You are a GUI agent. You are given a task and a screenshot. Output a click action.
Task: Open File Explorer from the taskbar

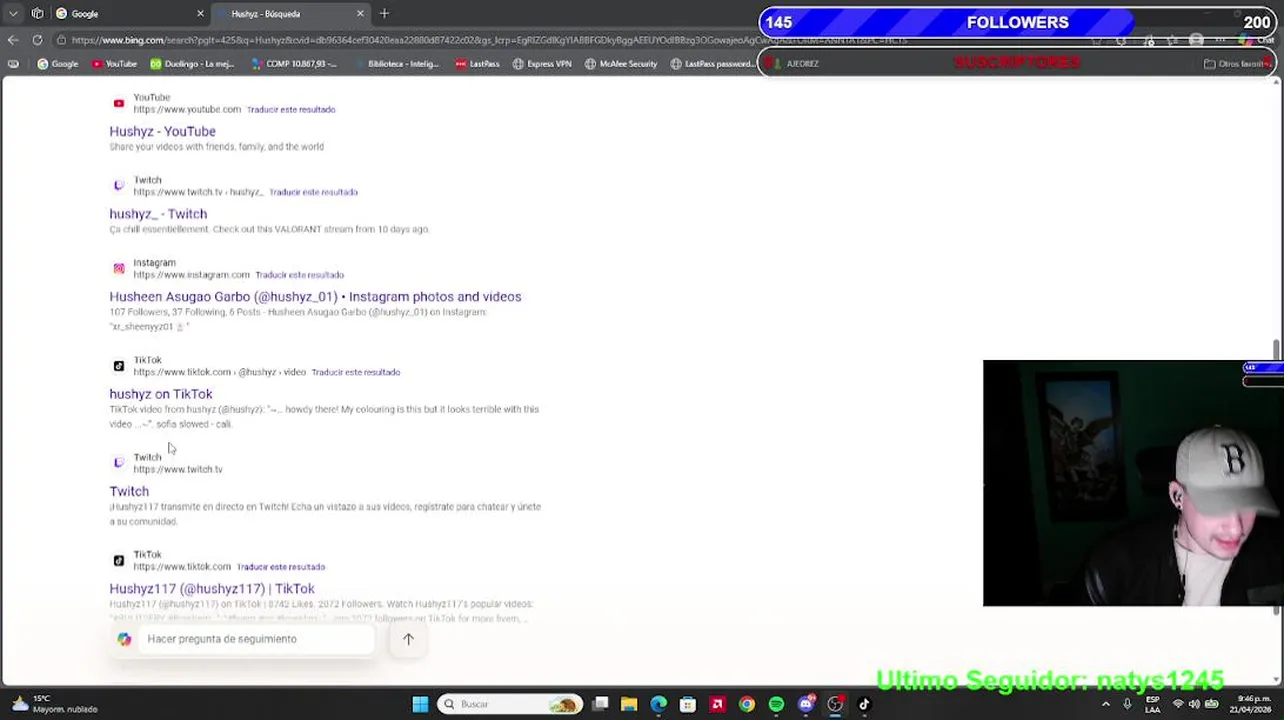point(629,704)
